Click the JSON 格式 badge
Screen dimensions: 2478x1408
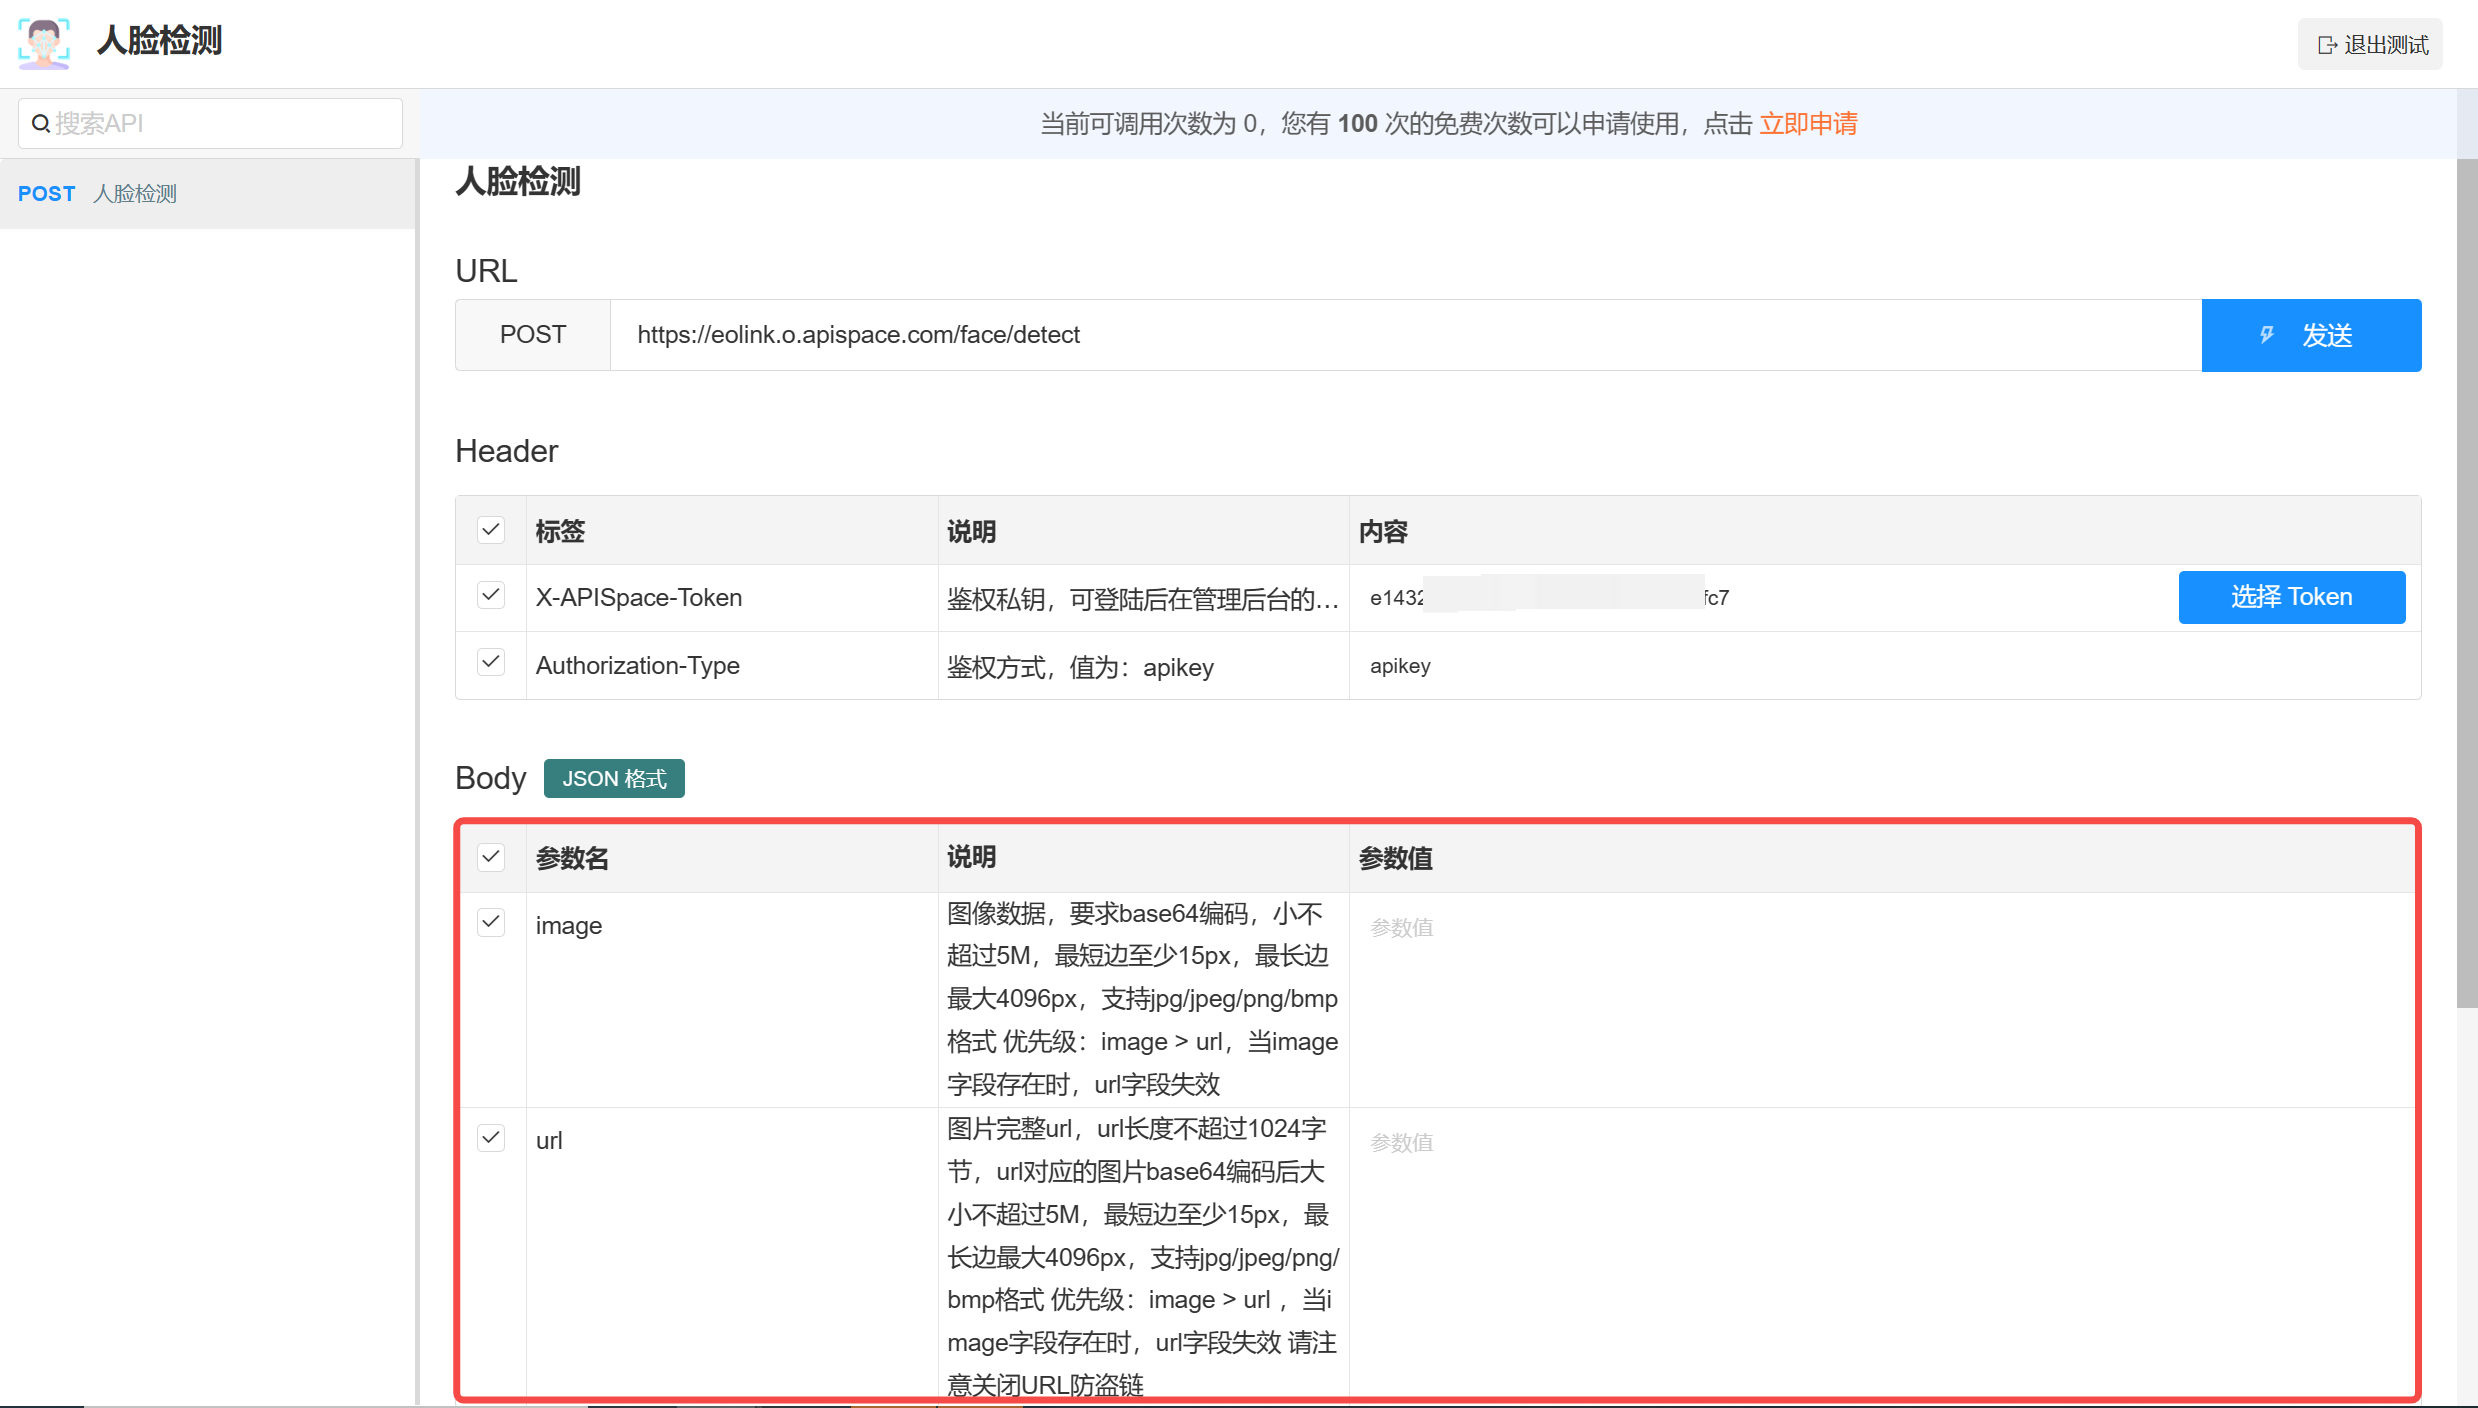pos(614,779)
